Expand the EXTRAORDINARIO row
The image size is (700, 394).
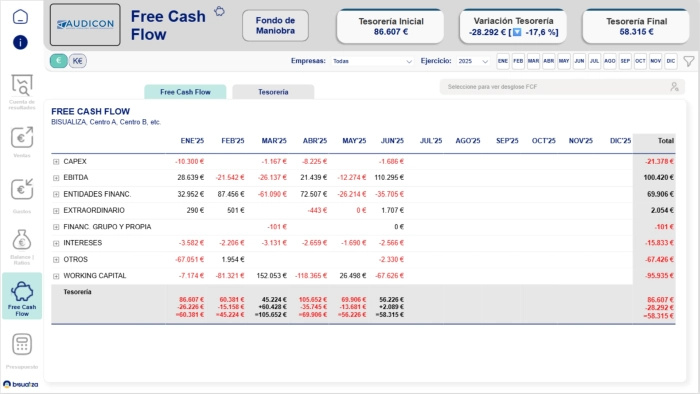click(x=56, y=211)
